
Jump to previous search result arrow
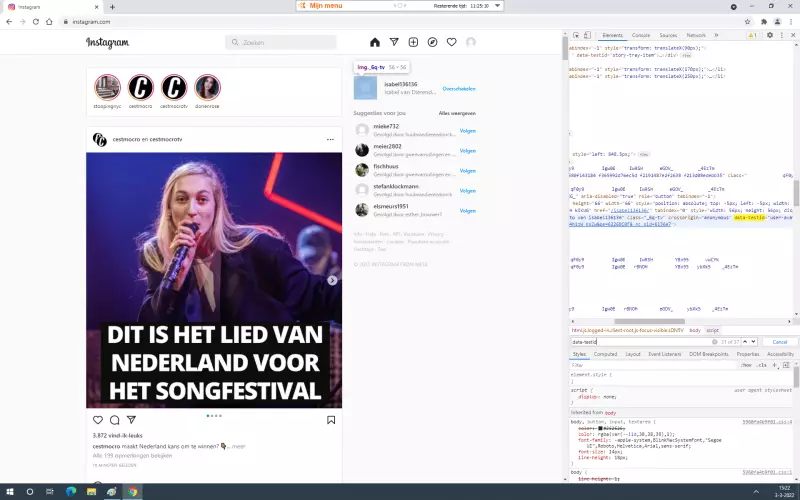(745, 342)
